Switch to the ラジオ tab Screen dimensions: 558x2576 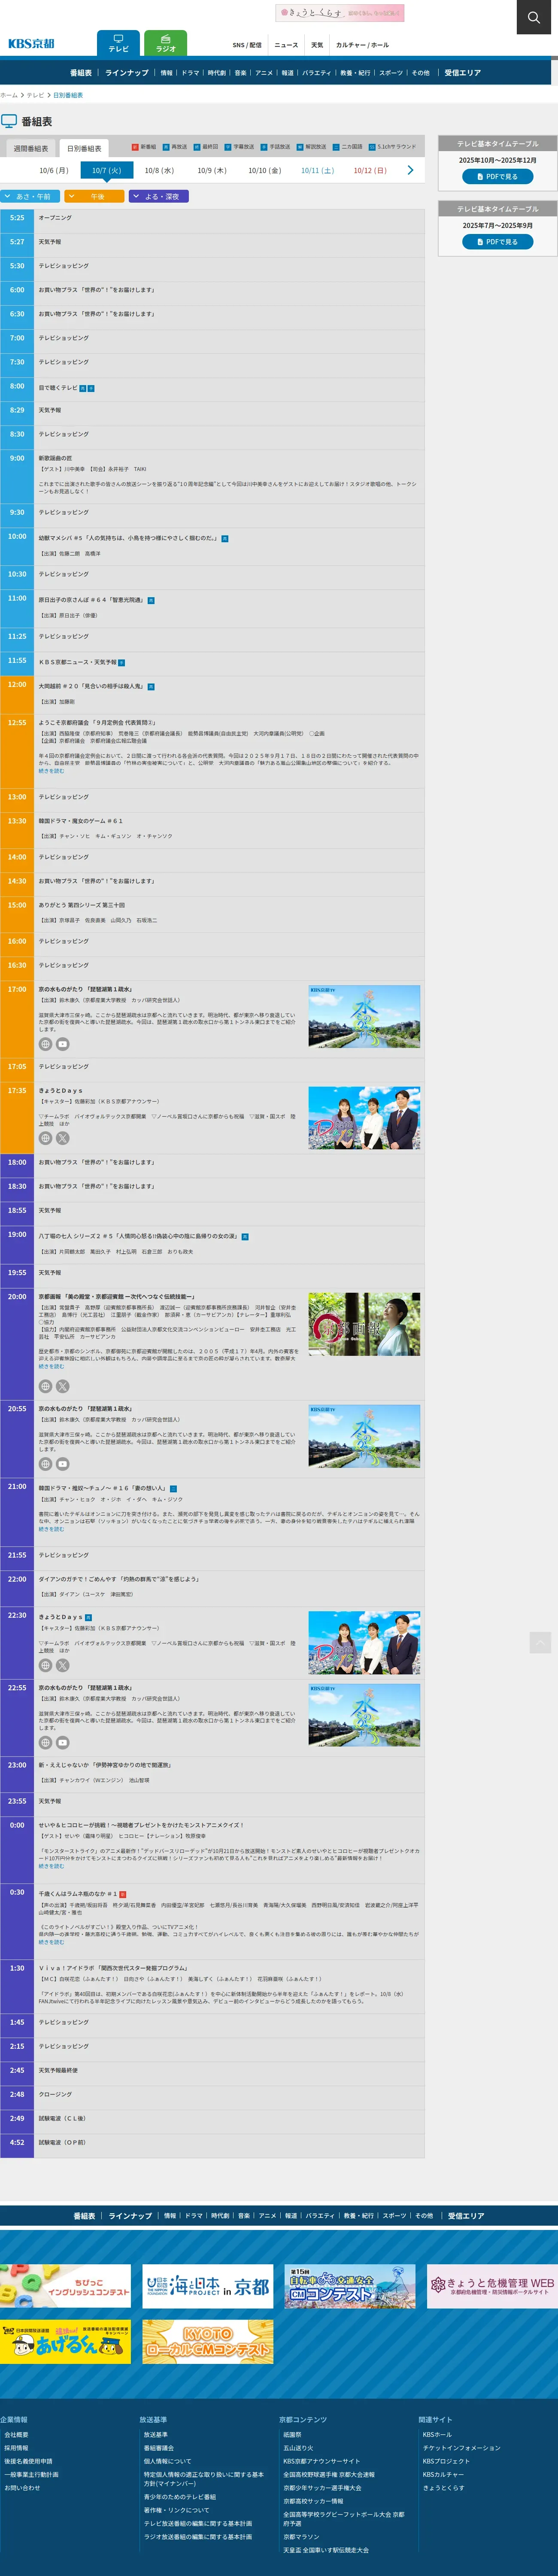[x=166, y=44]
